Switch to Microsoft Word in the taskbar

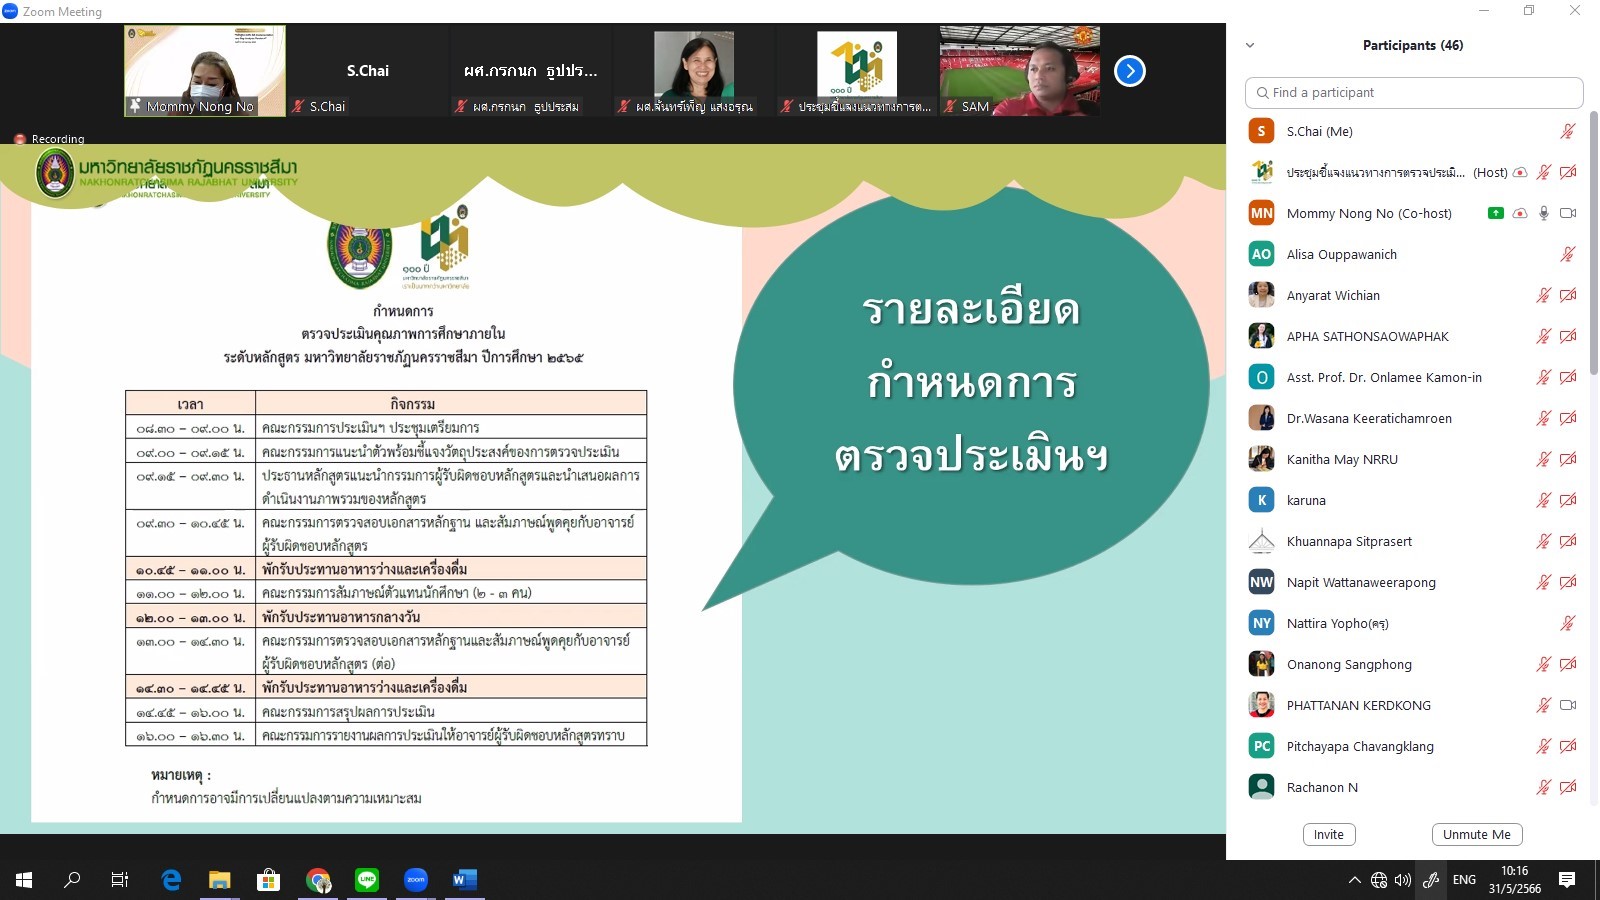point(464,880)
